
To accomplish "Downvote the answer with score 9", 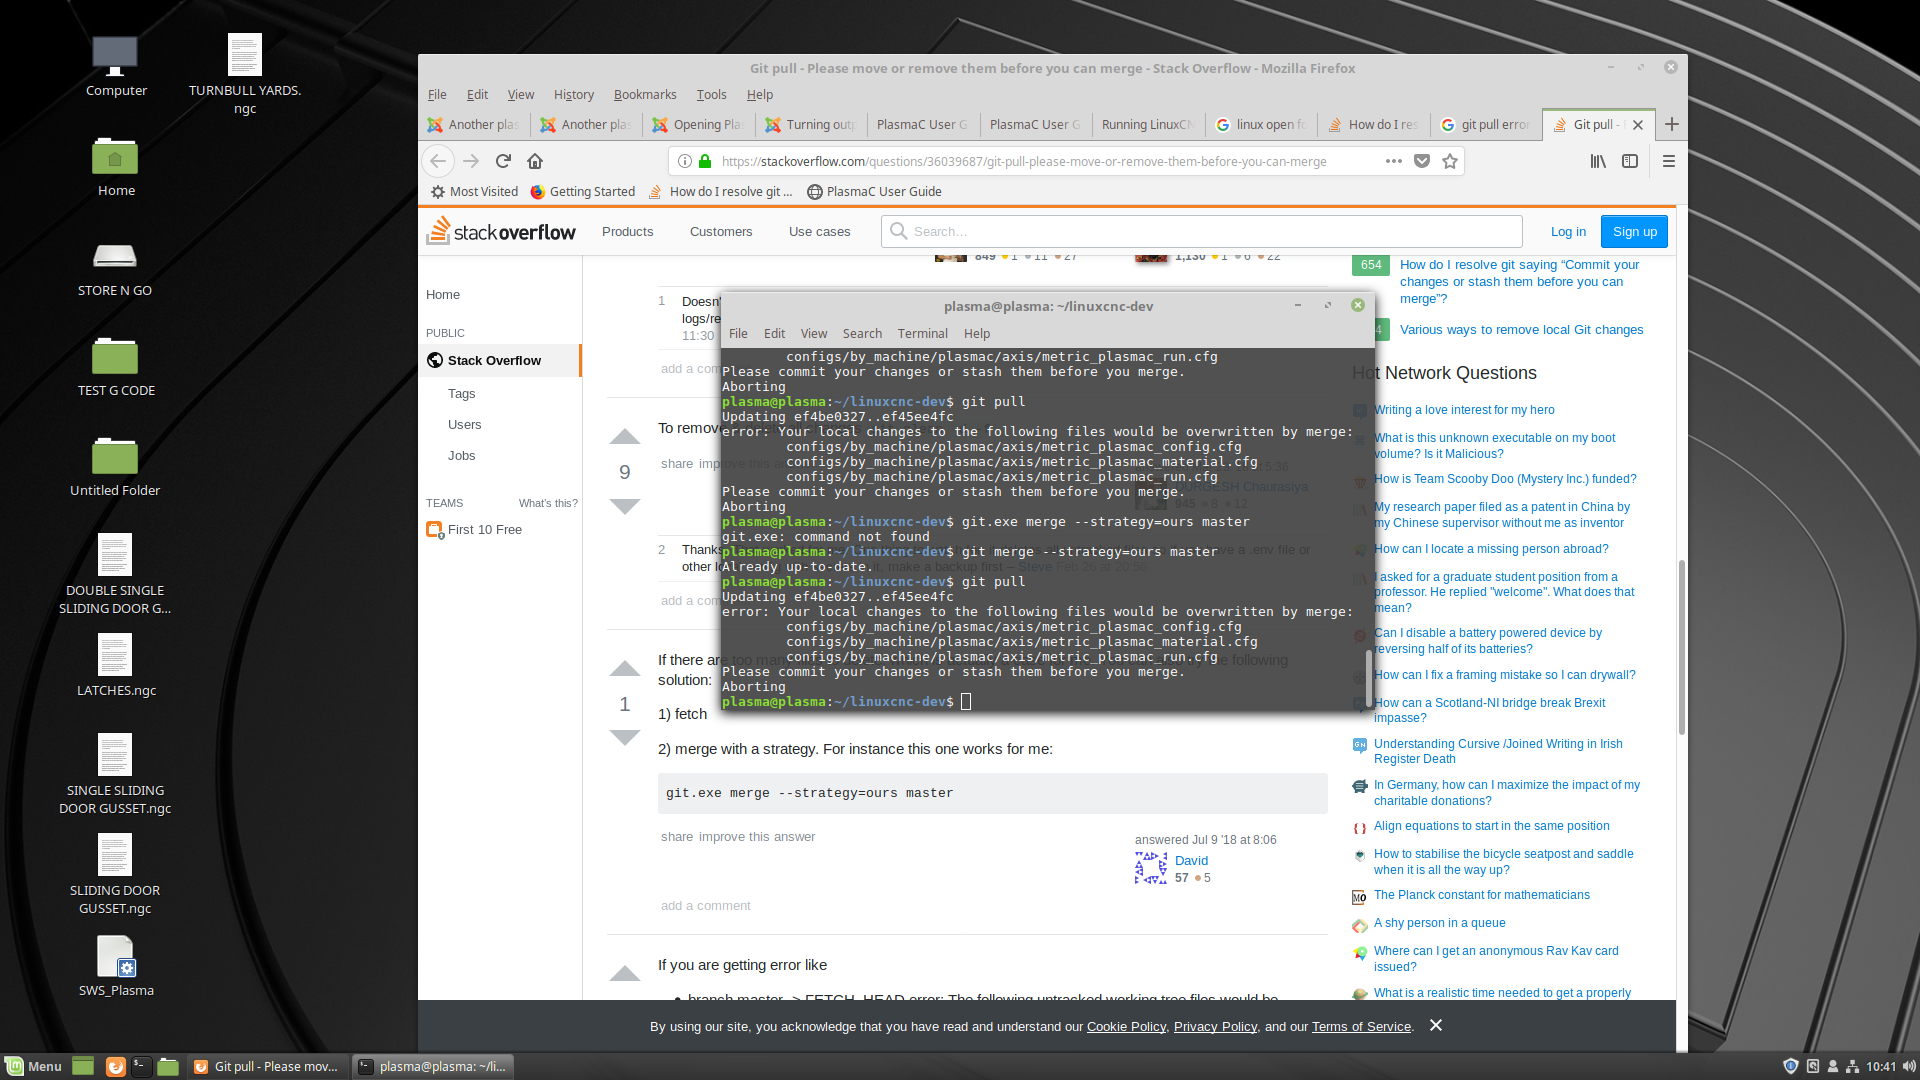I will click(625, 506).
